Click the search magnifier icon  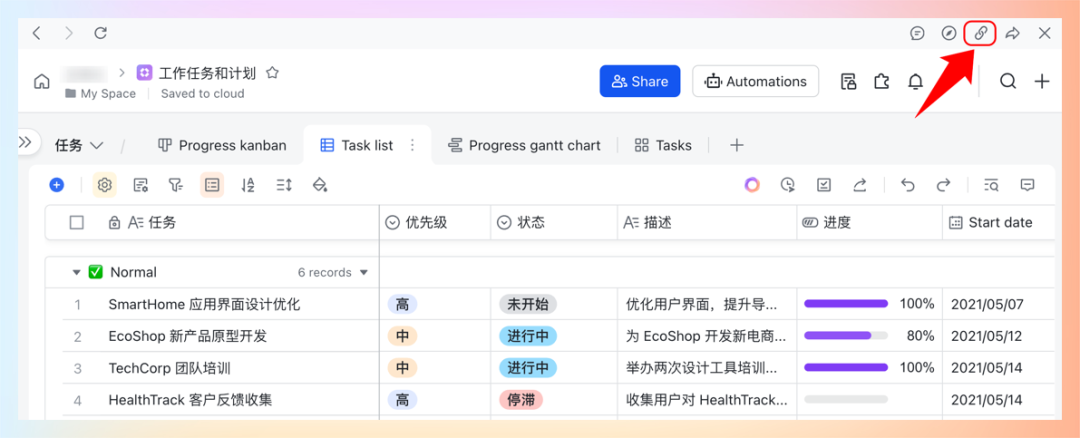[x=1008, y=81]
